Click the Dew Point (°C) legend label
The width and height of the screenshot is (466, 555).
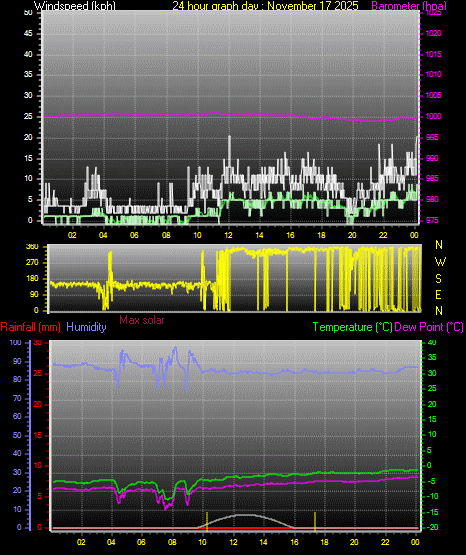(429, 327)
